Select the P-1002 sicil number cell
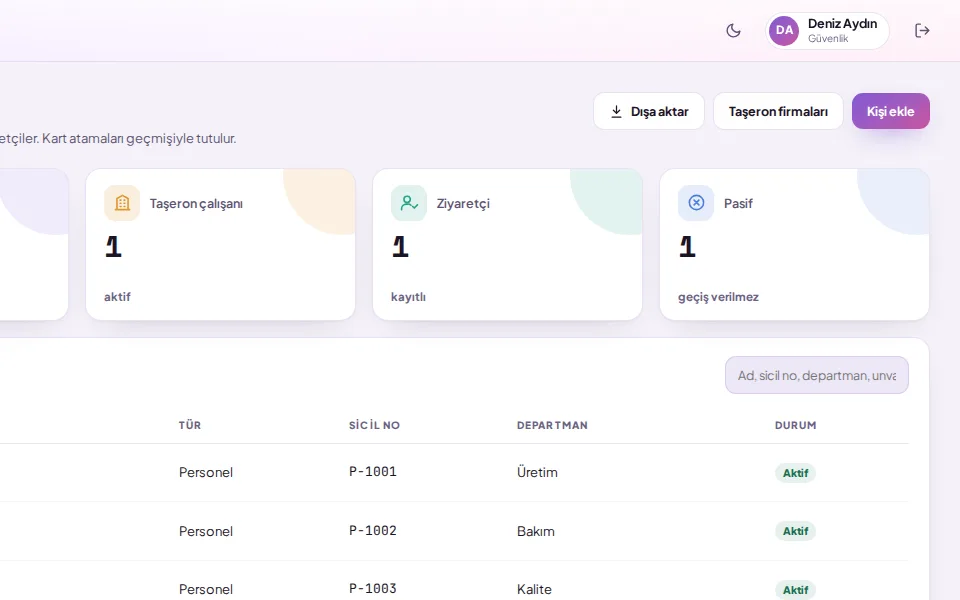Viewport: 960px width, 600px height. [373, 531]
